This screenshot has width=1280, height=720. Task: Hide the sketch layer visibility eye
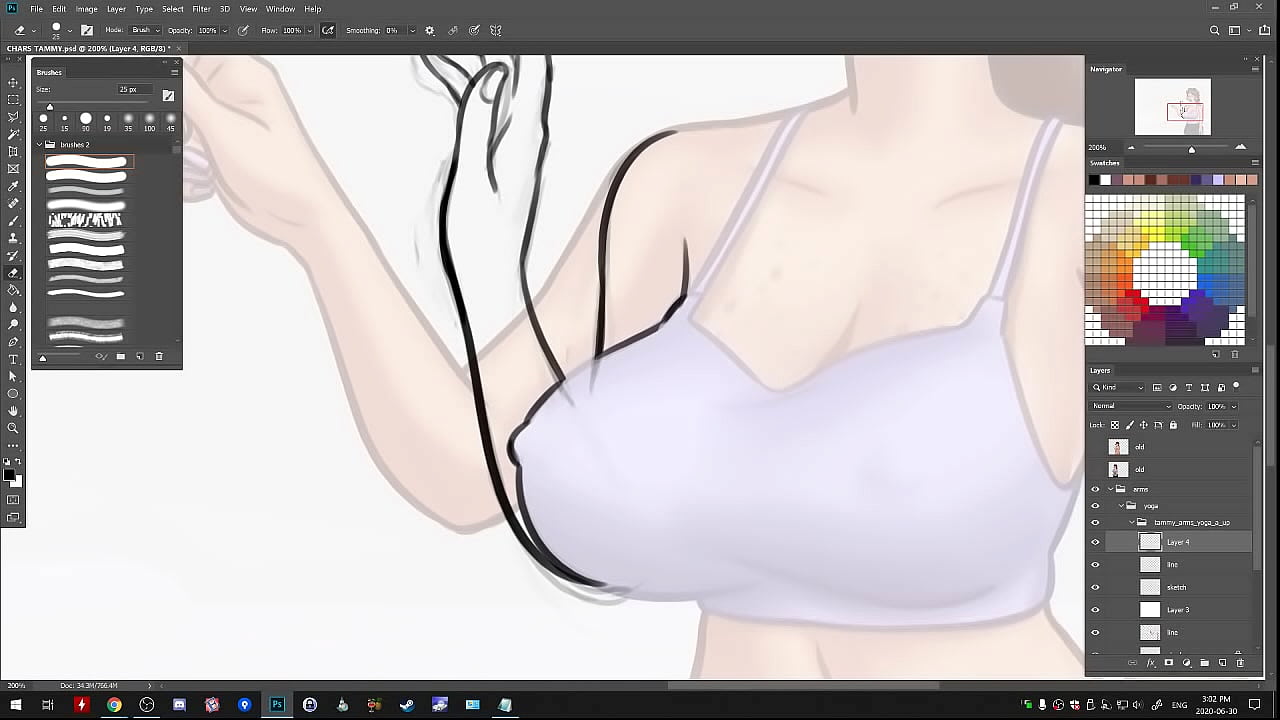[1095, 587]
